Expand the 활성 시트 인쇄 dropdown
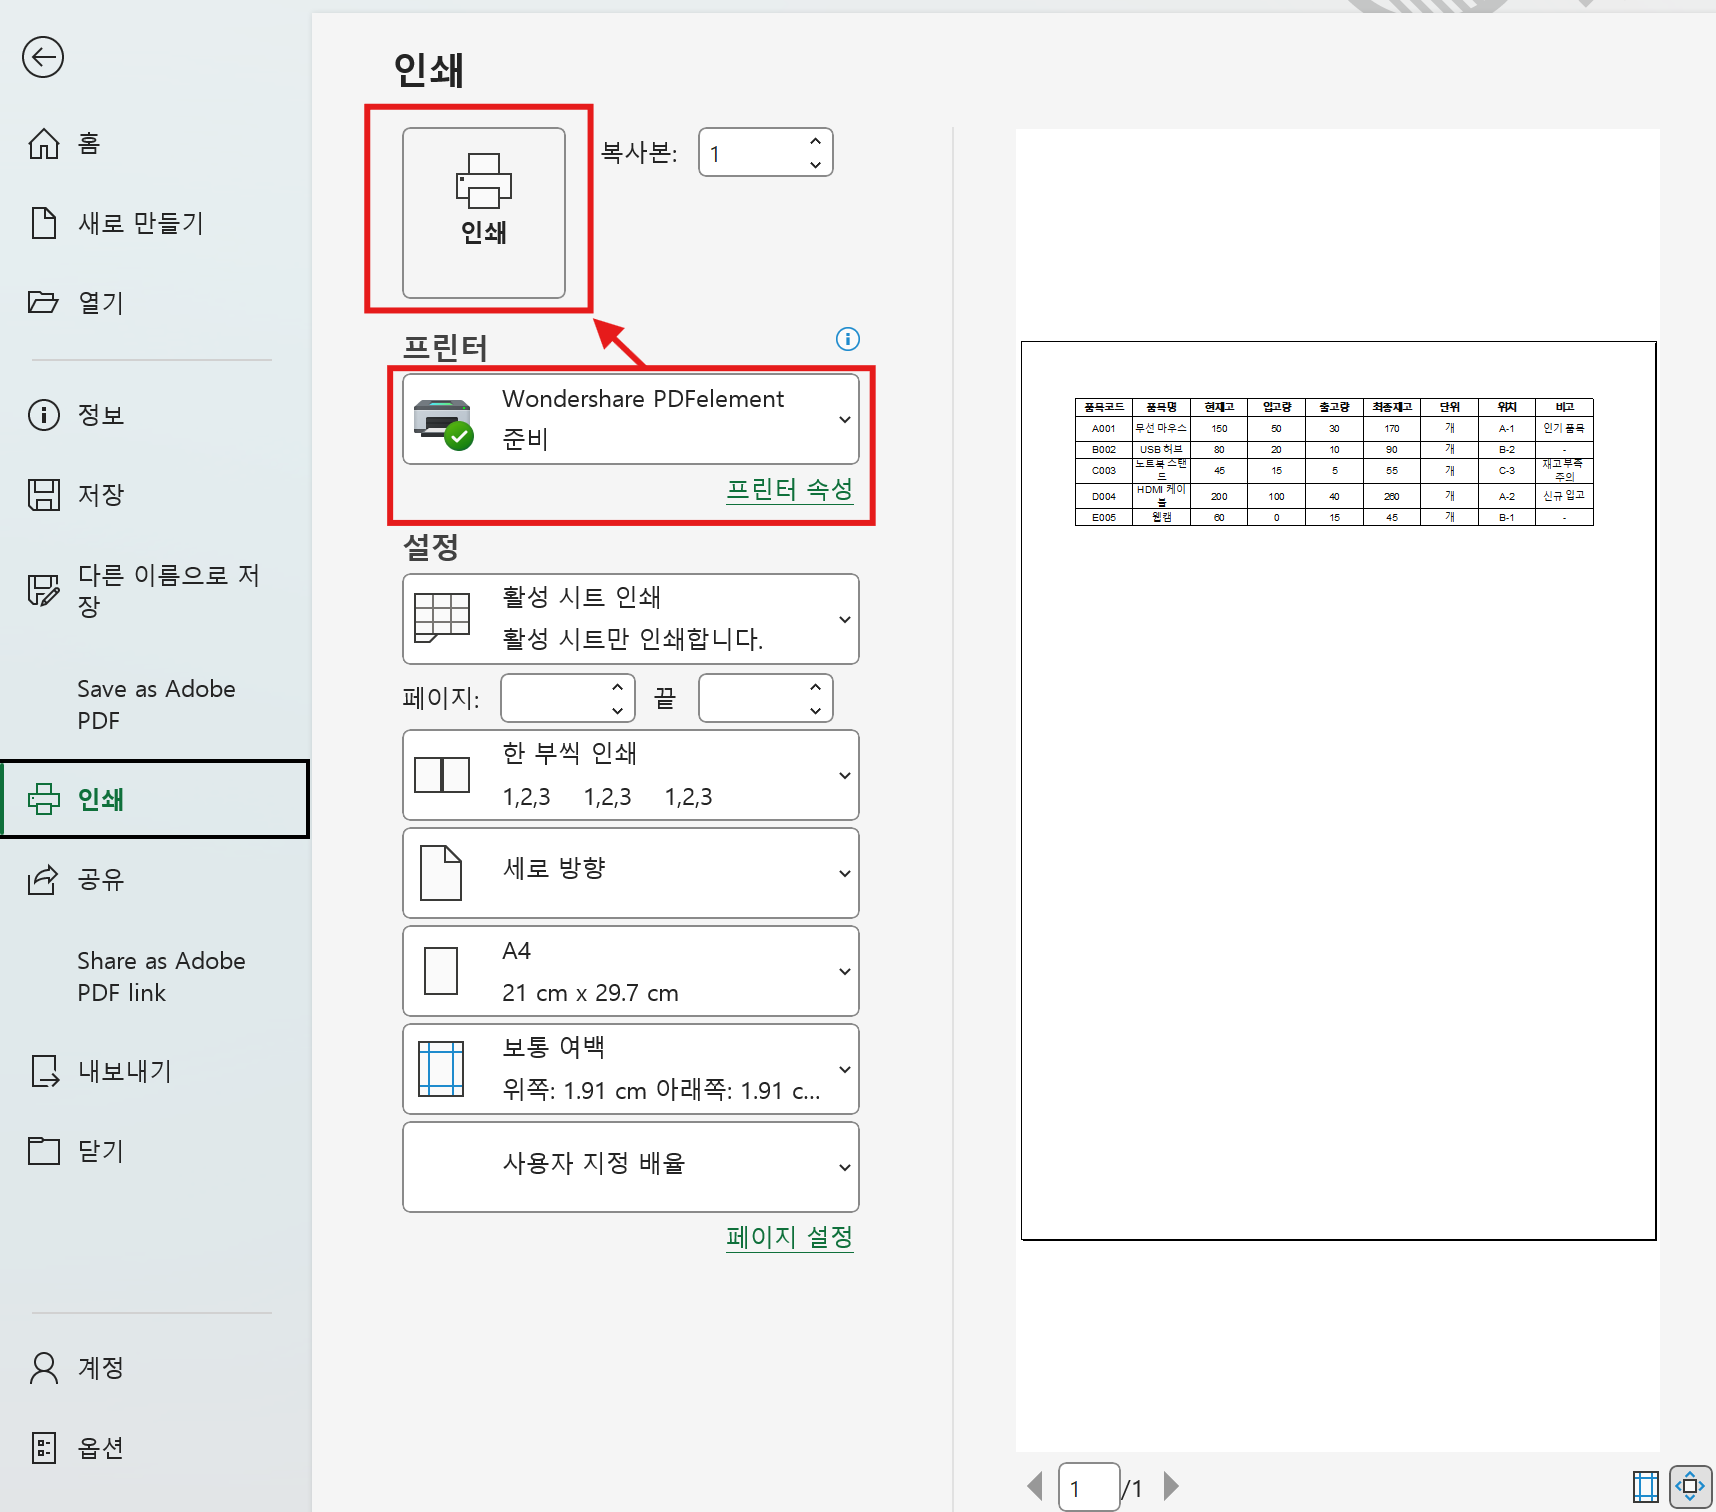This screenshot has height=1512, width=1716. point(631,619)
